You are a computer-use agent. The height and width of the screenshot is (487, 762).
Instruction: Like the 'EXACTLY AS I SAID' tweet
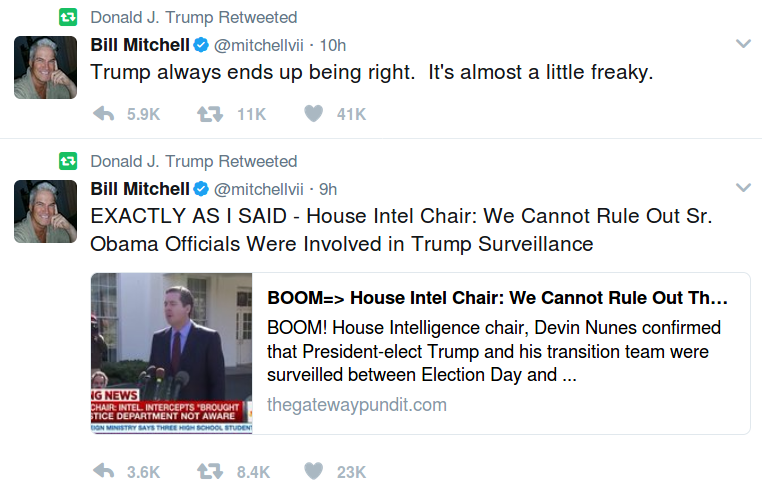tap(313, 471)
